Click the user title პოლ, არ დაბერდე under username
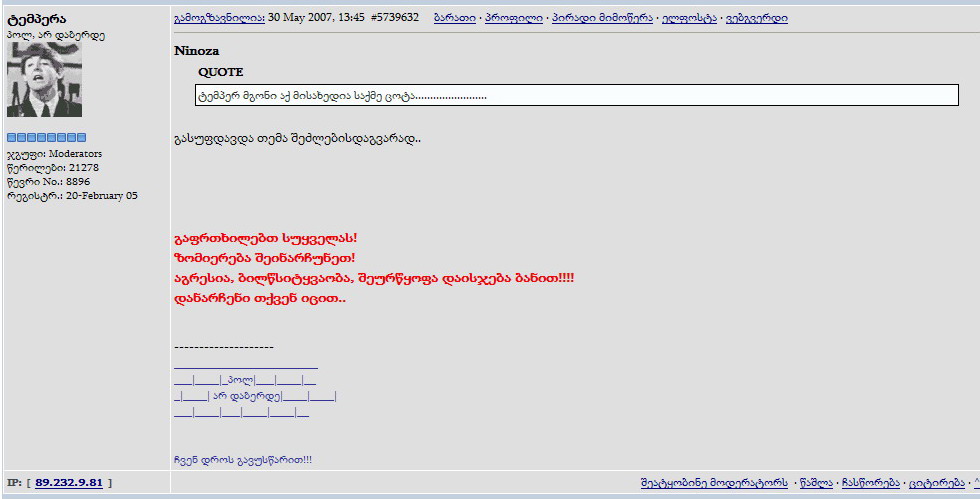This screenshot has width=980, height=499. [x=56, y=35]
